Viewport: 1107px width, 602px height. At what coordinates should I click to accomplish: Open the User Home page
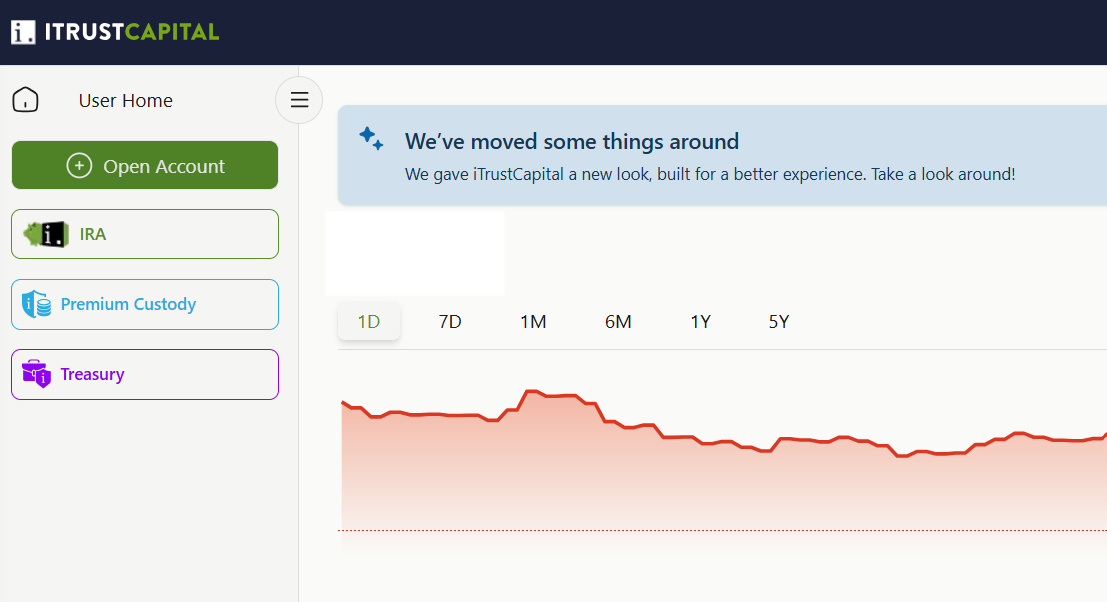coord(126,100)
